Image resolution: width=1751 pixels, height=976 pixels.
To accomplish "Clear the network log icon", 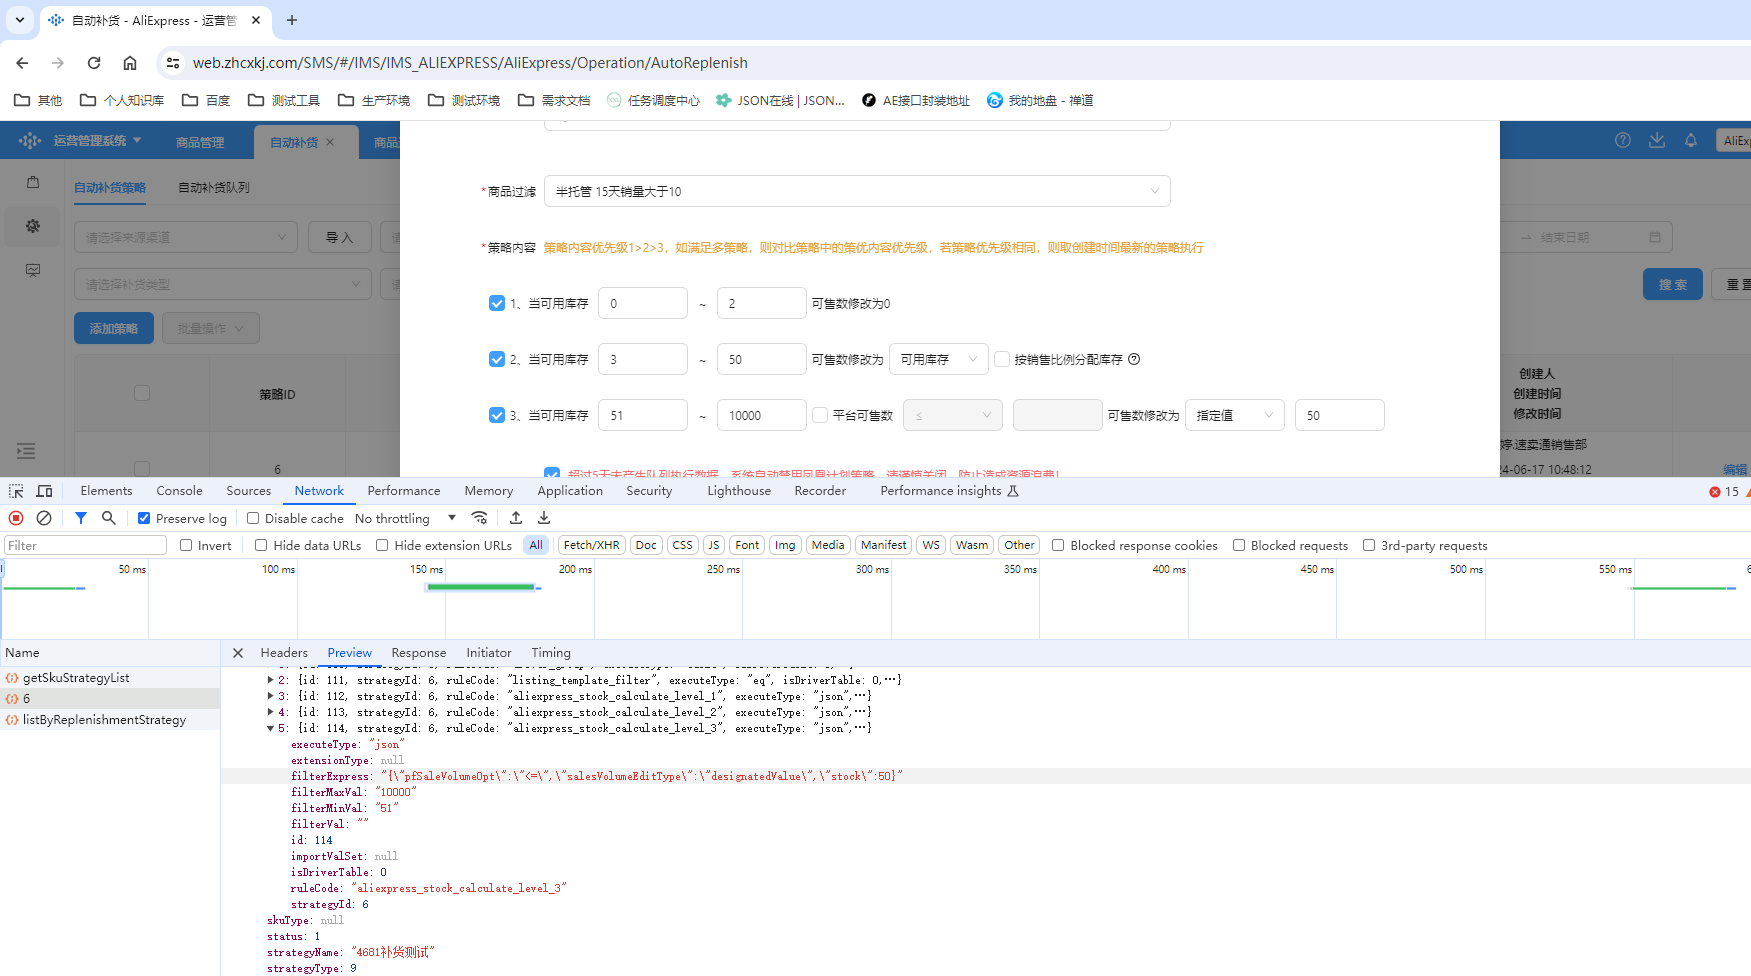I will 44,518.
